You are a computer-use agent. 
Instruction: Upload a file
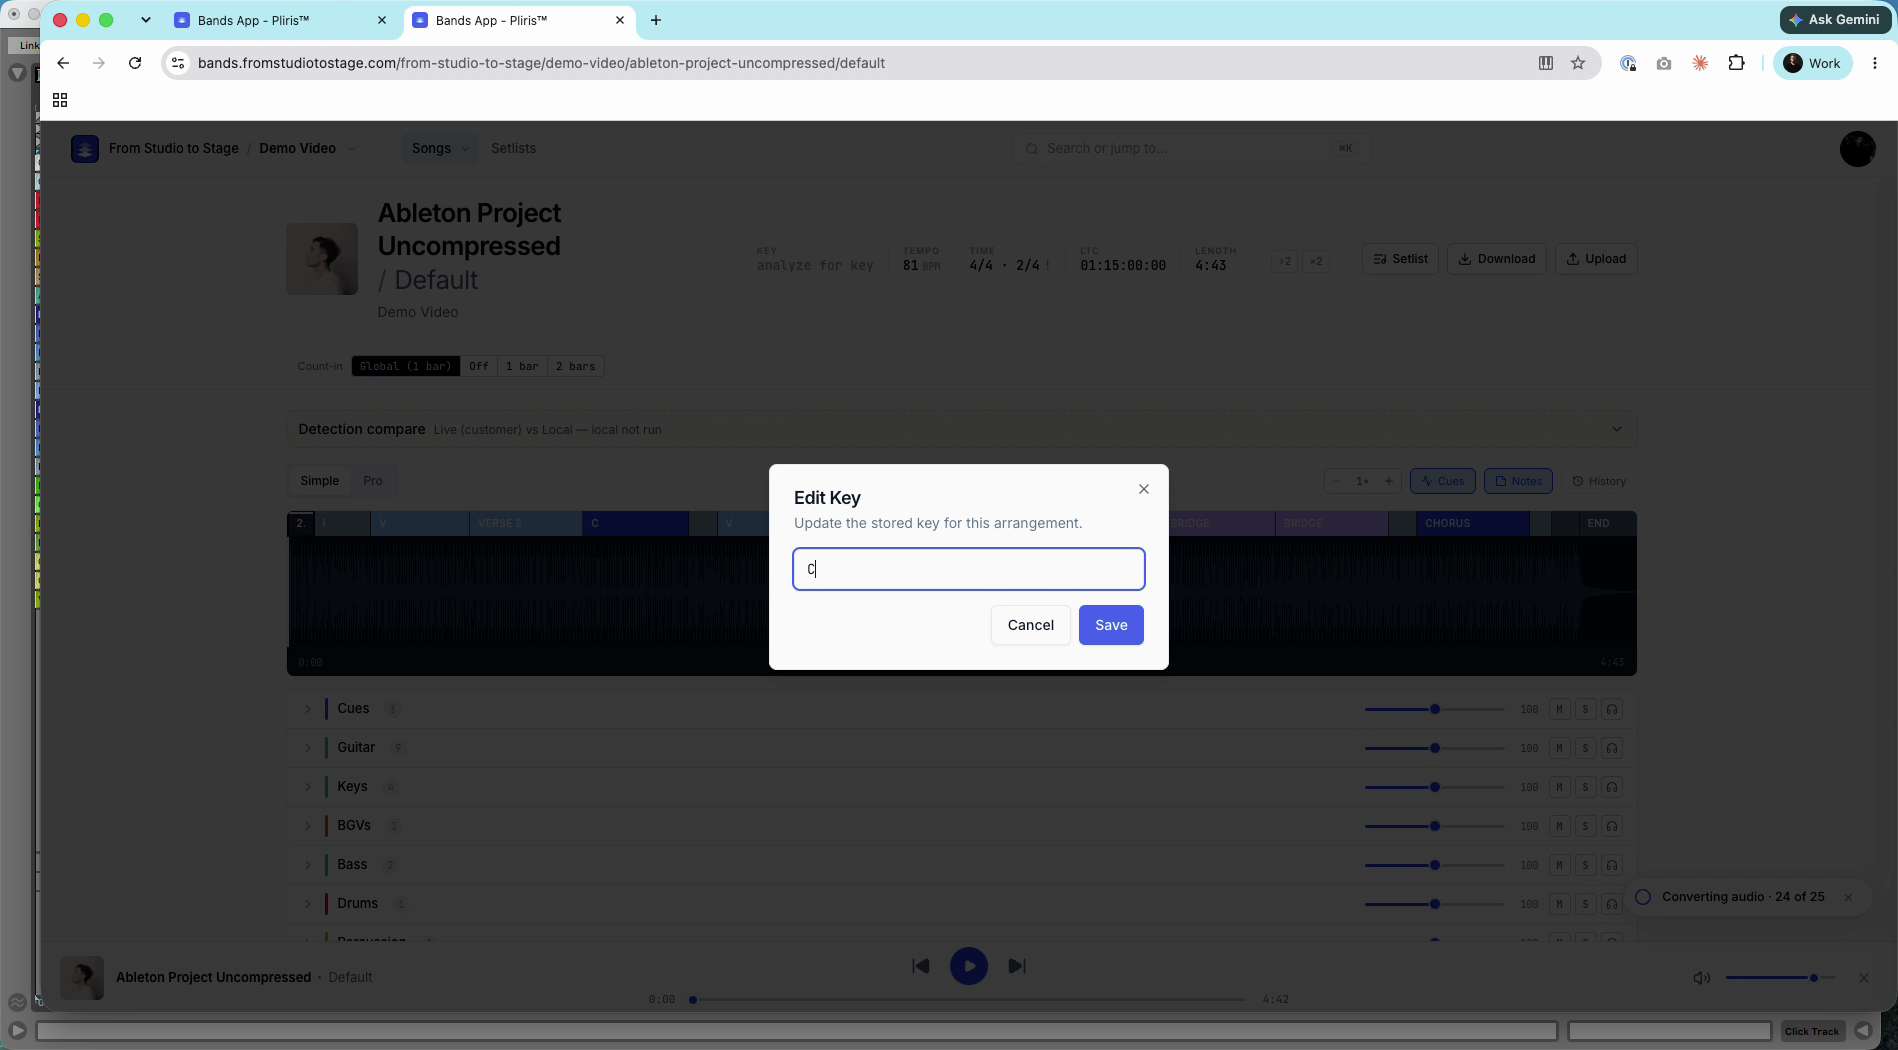point(1596,259)
